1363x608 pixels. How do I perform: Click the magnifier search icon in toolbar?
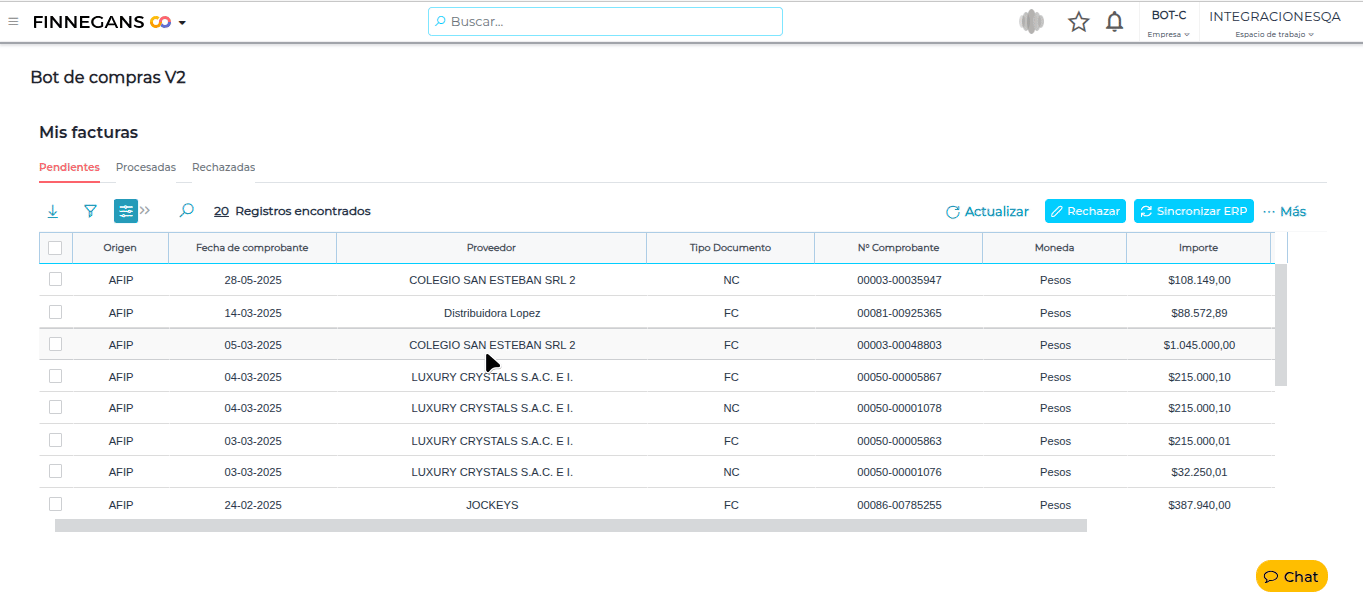pos(186,211)
